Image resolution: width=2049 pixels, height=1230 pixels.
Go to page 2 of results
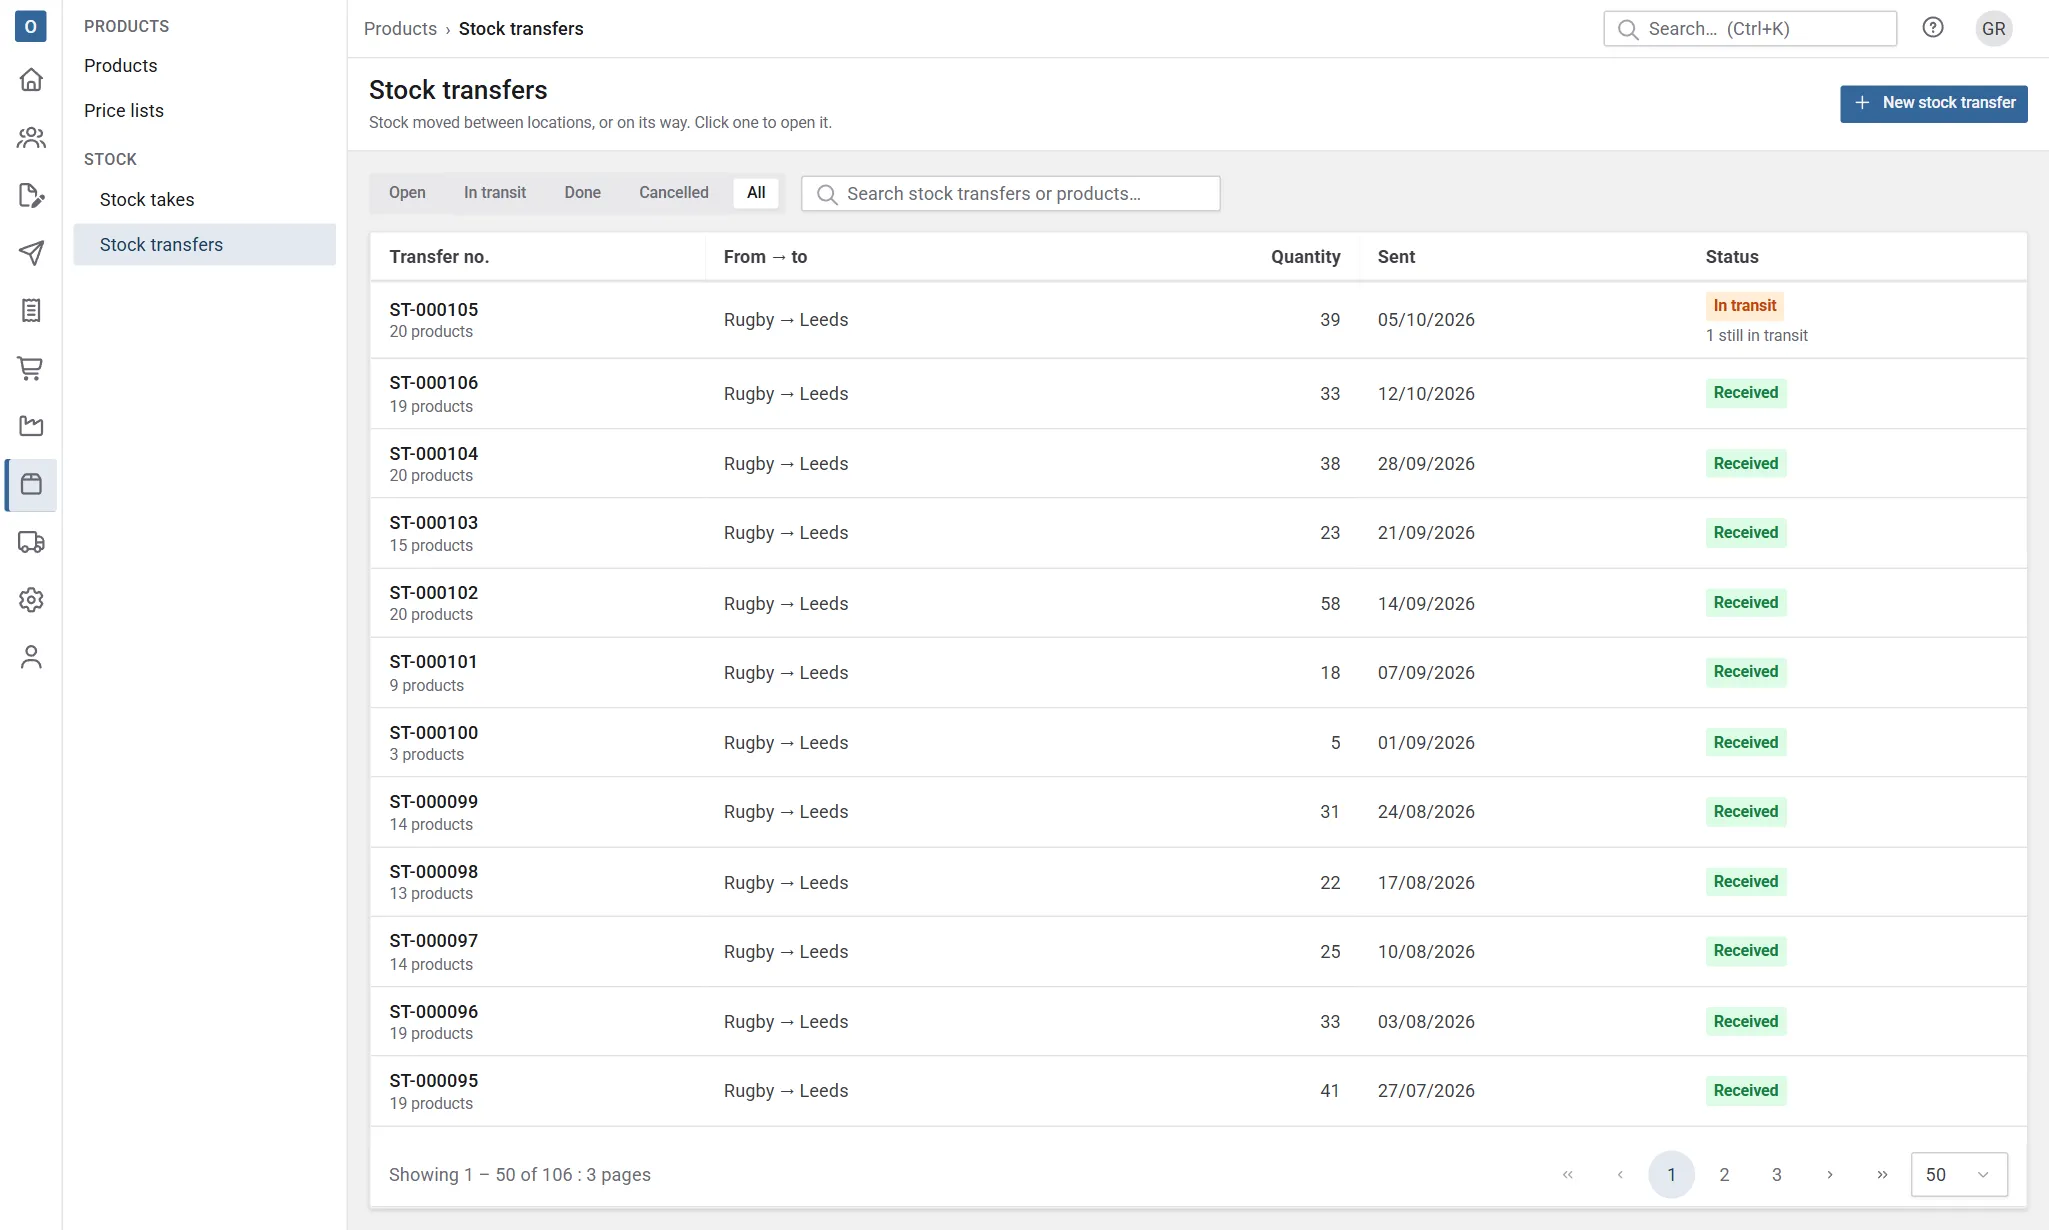tap(1724, 1175)
